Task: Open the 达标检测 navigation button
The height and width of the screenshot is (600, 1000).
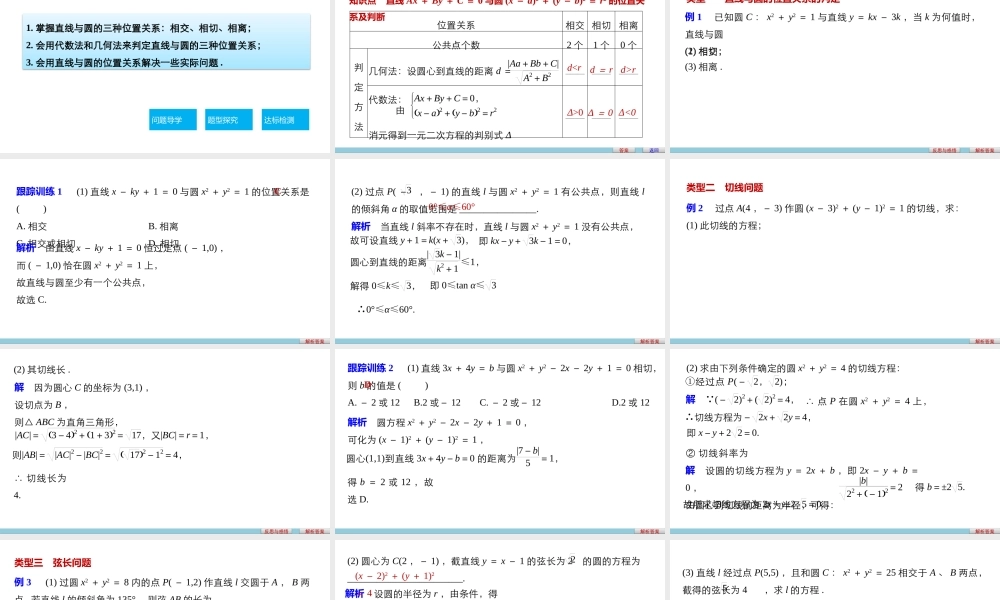Action: (285, 119)
